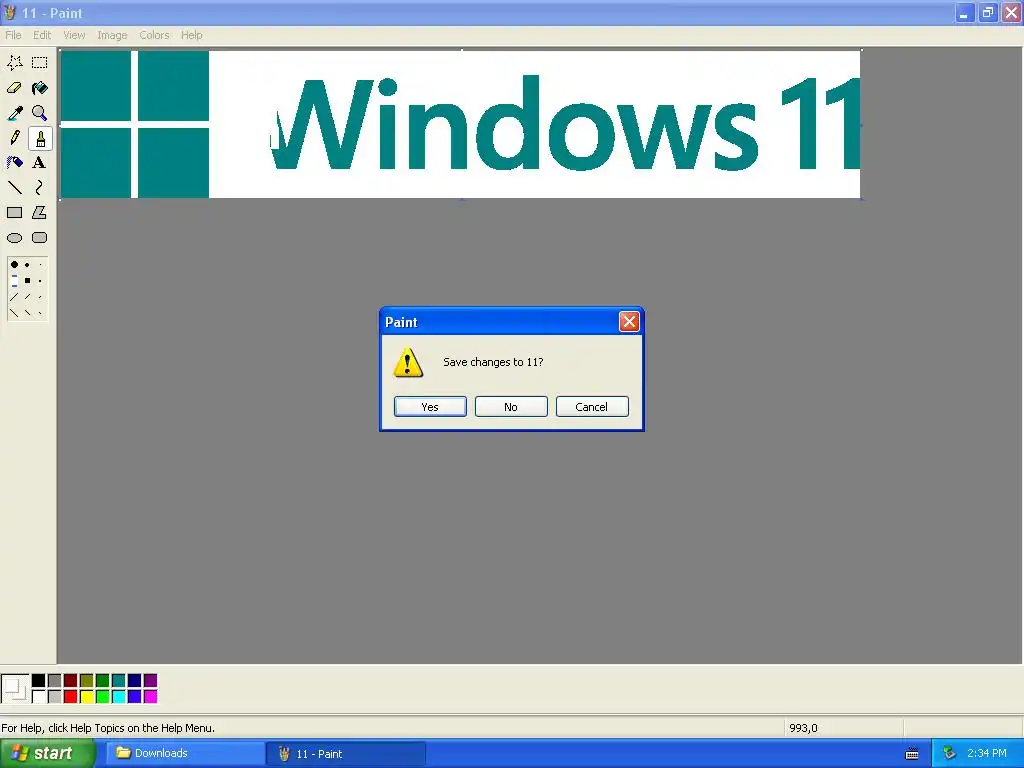The image size is (1024, 768).
Task: Select the Polygon tool
Action: point(40,213)
